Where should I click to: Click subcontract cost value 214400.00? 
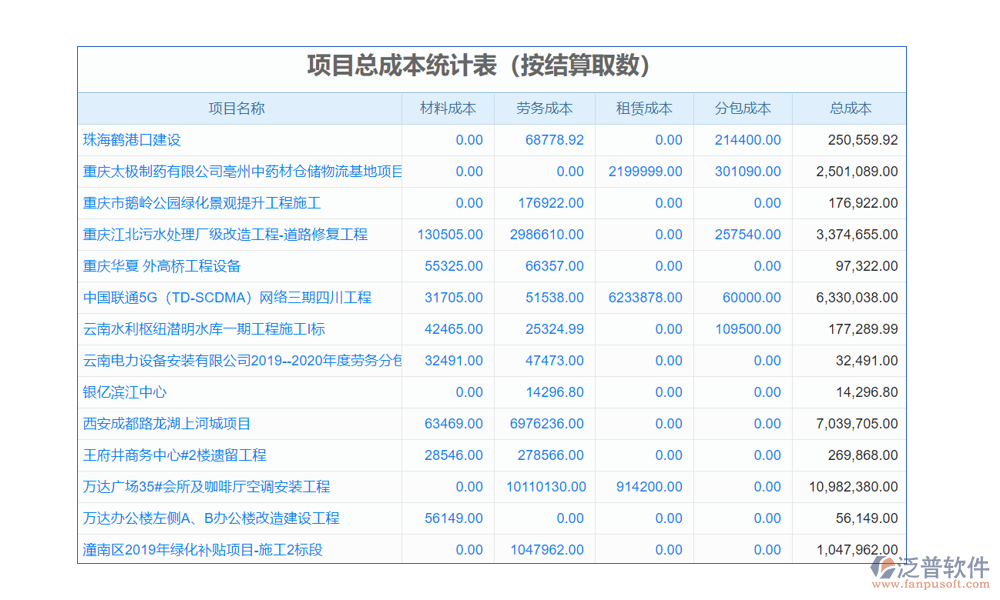point(748,140)
